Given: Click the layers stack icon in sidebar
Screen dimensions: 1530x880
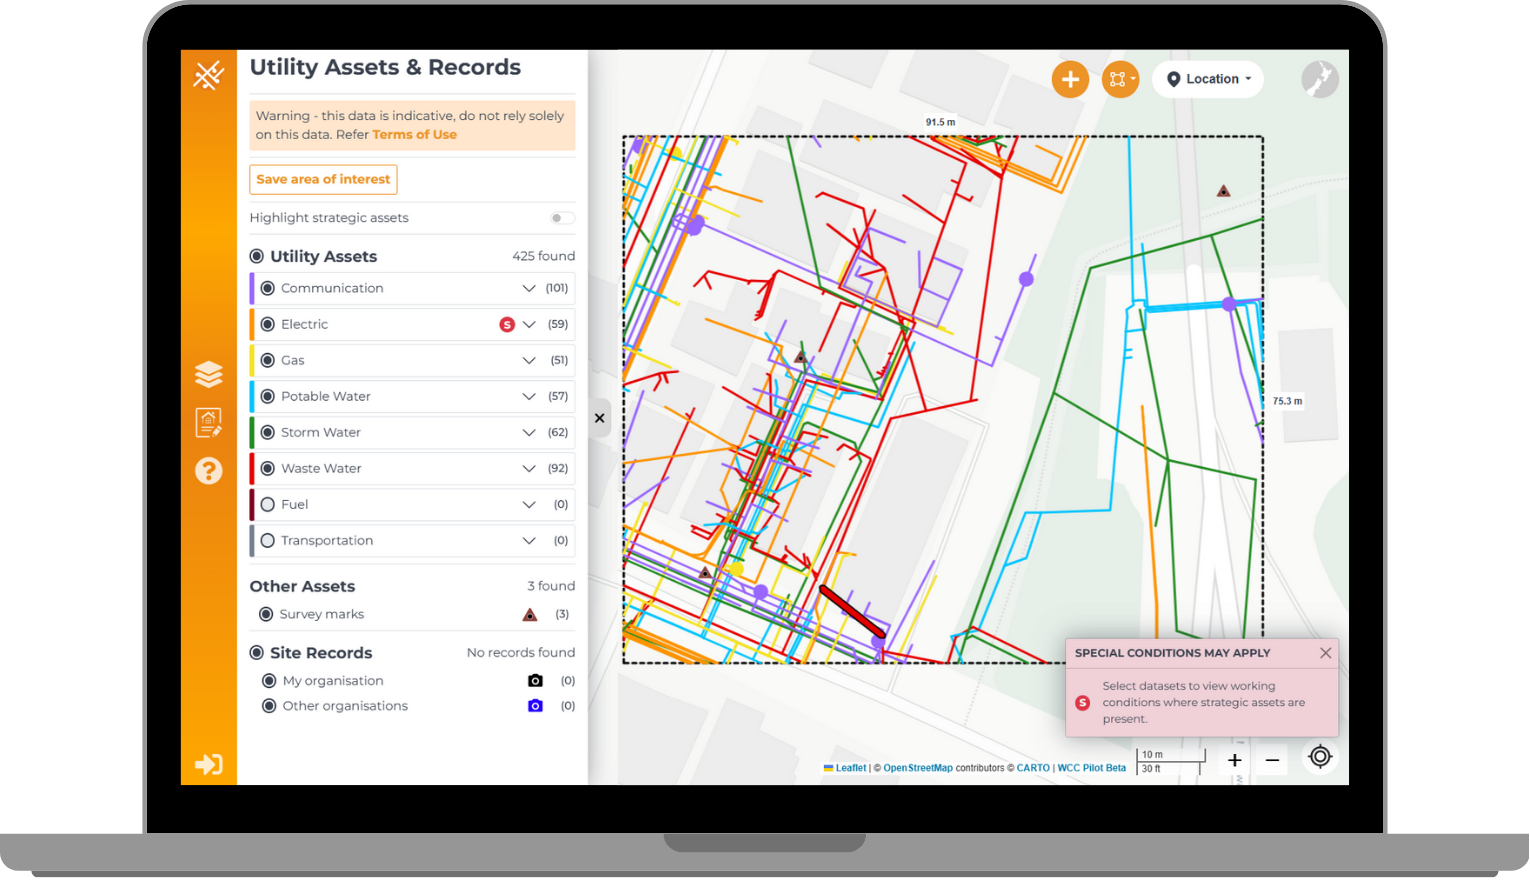Looking at the screenshot, I should (208, 374).
